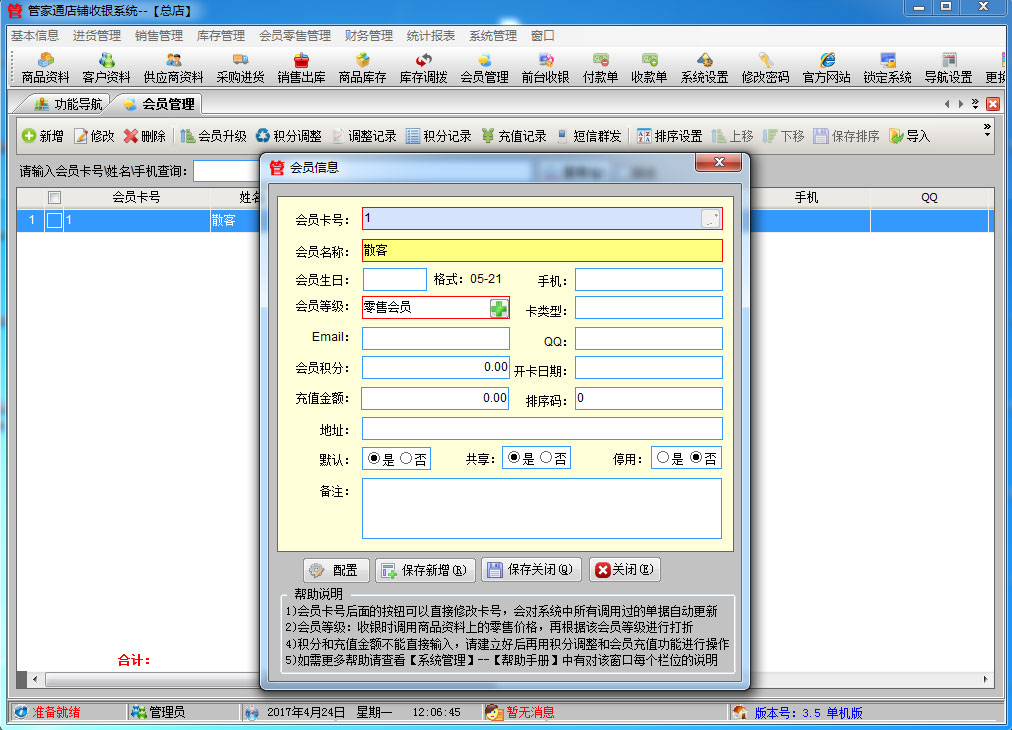
Task: Open 导航设置 toolbar icon
Action: click(x=948, y=68)
